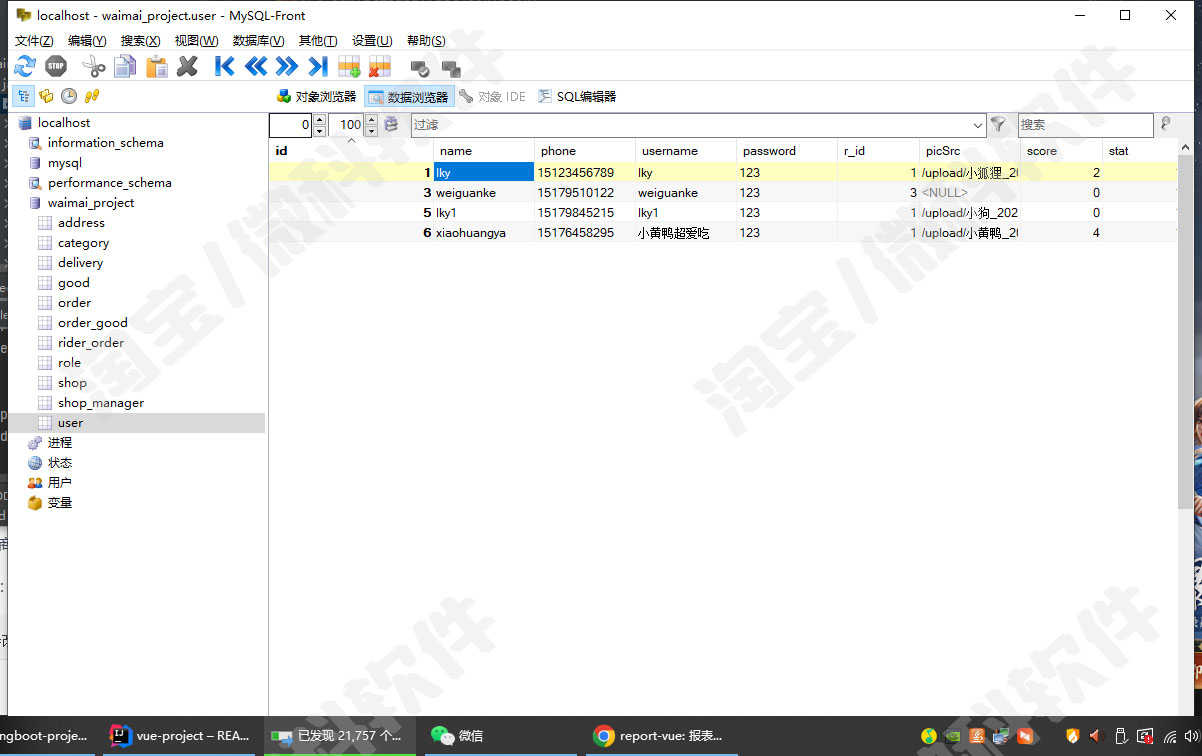This screenshot has width=1202, height=756.
Task: Click the filter funnel icon
Action: 998,125
